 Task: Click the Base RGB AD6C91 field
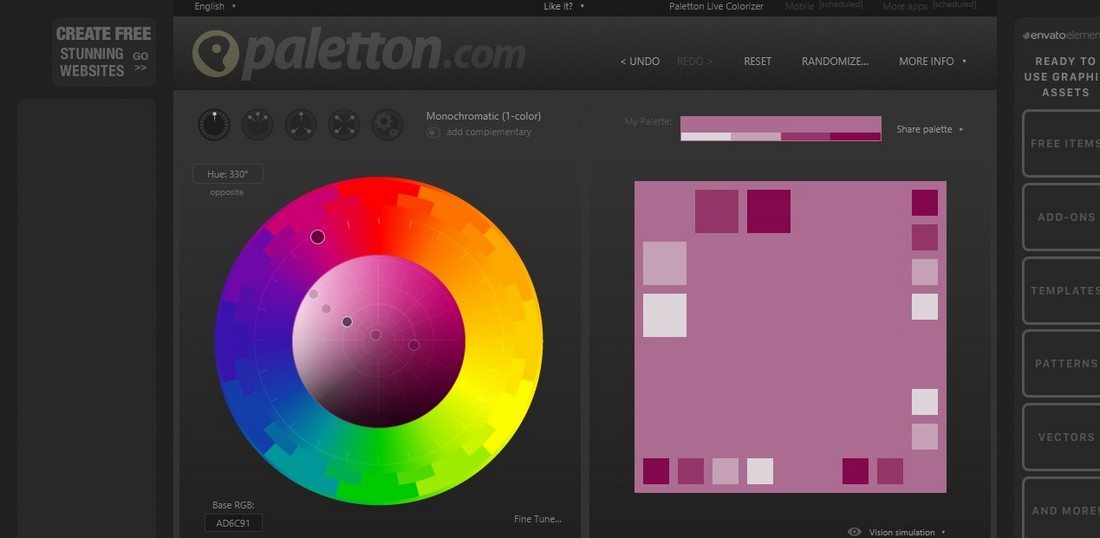coord(234,523)
